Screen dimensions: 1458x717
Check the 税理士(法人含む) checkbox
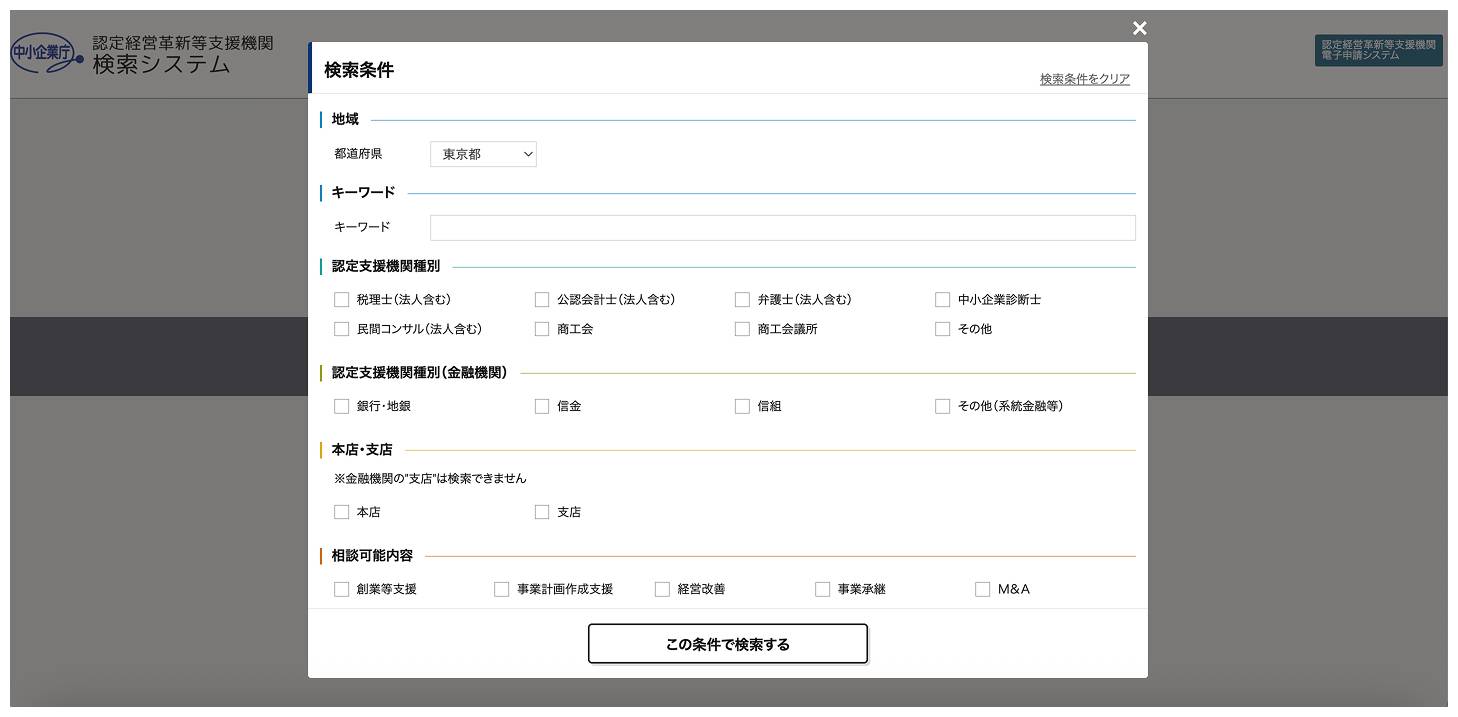[x=342, y=300]
